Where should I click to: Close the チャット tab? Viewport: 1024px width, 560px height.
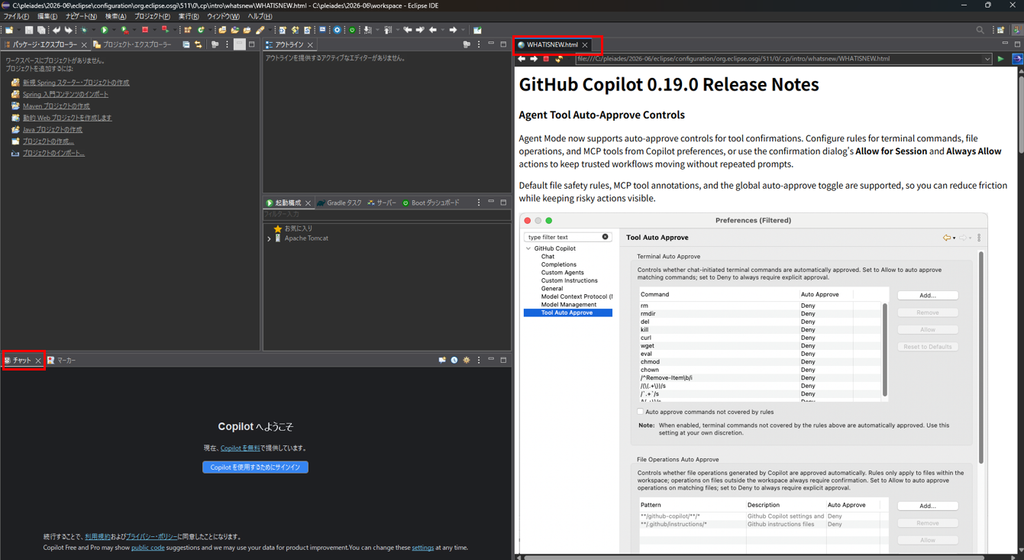click(x=38, y=360)
